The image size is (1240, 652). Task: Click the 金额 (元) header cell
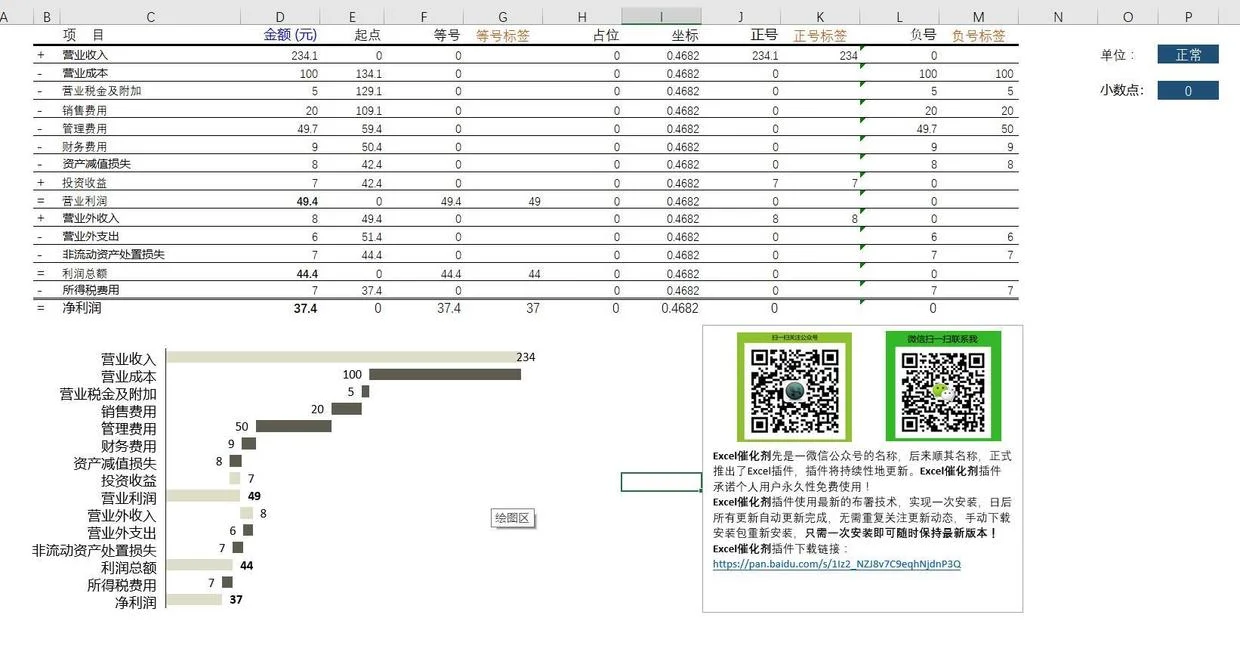click(x=290, y=35)
